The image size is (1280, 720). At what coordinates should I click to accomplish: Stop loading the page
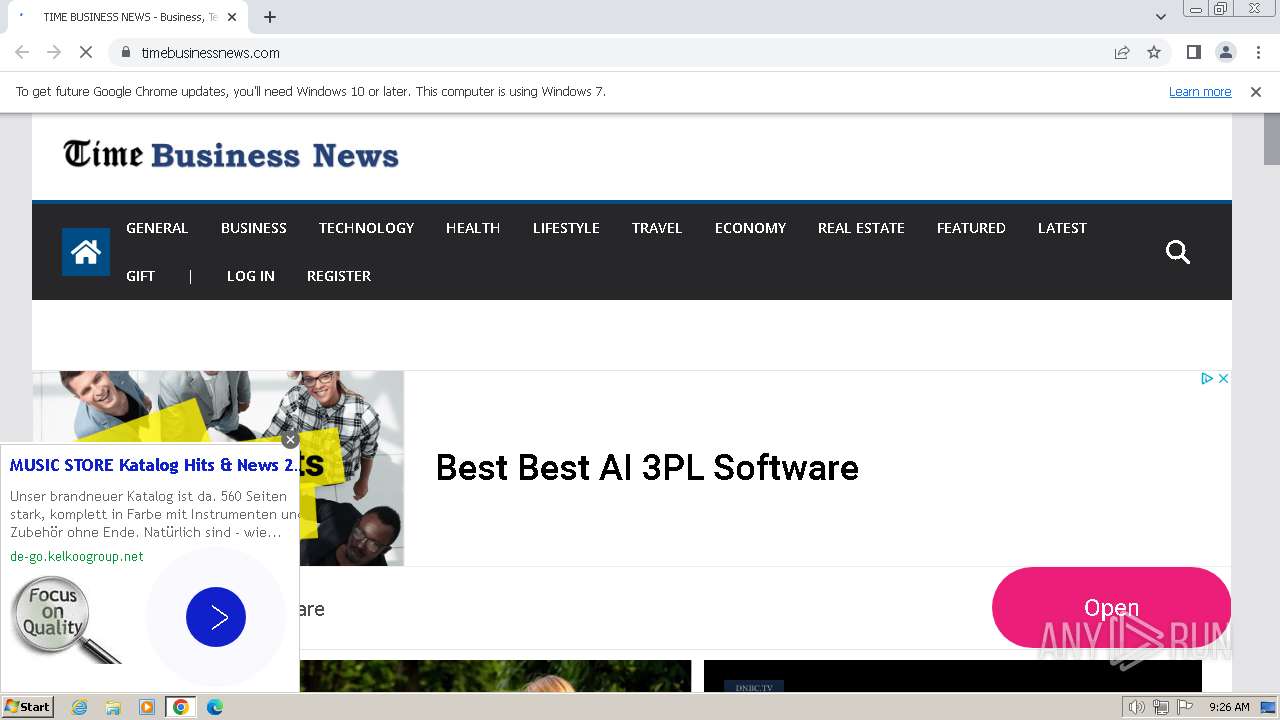coord(86,52)
